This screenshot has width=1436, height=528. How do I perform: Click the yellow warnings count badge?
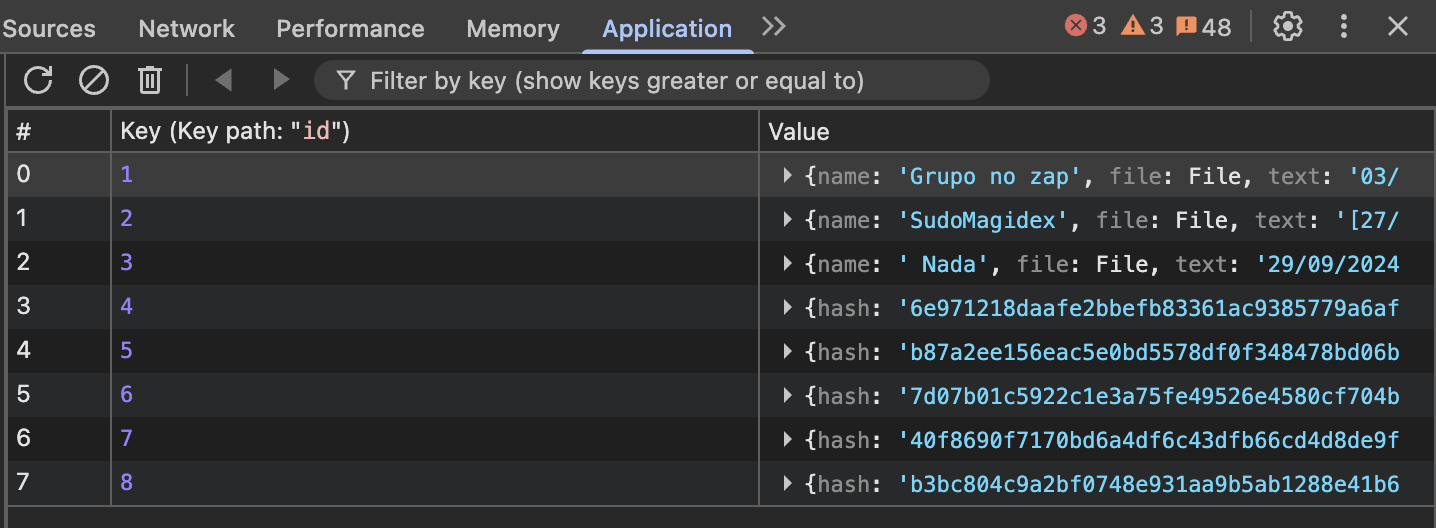point(1142,27)
